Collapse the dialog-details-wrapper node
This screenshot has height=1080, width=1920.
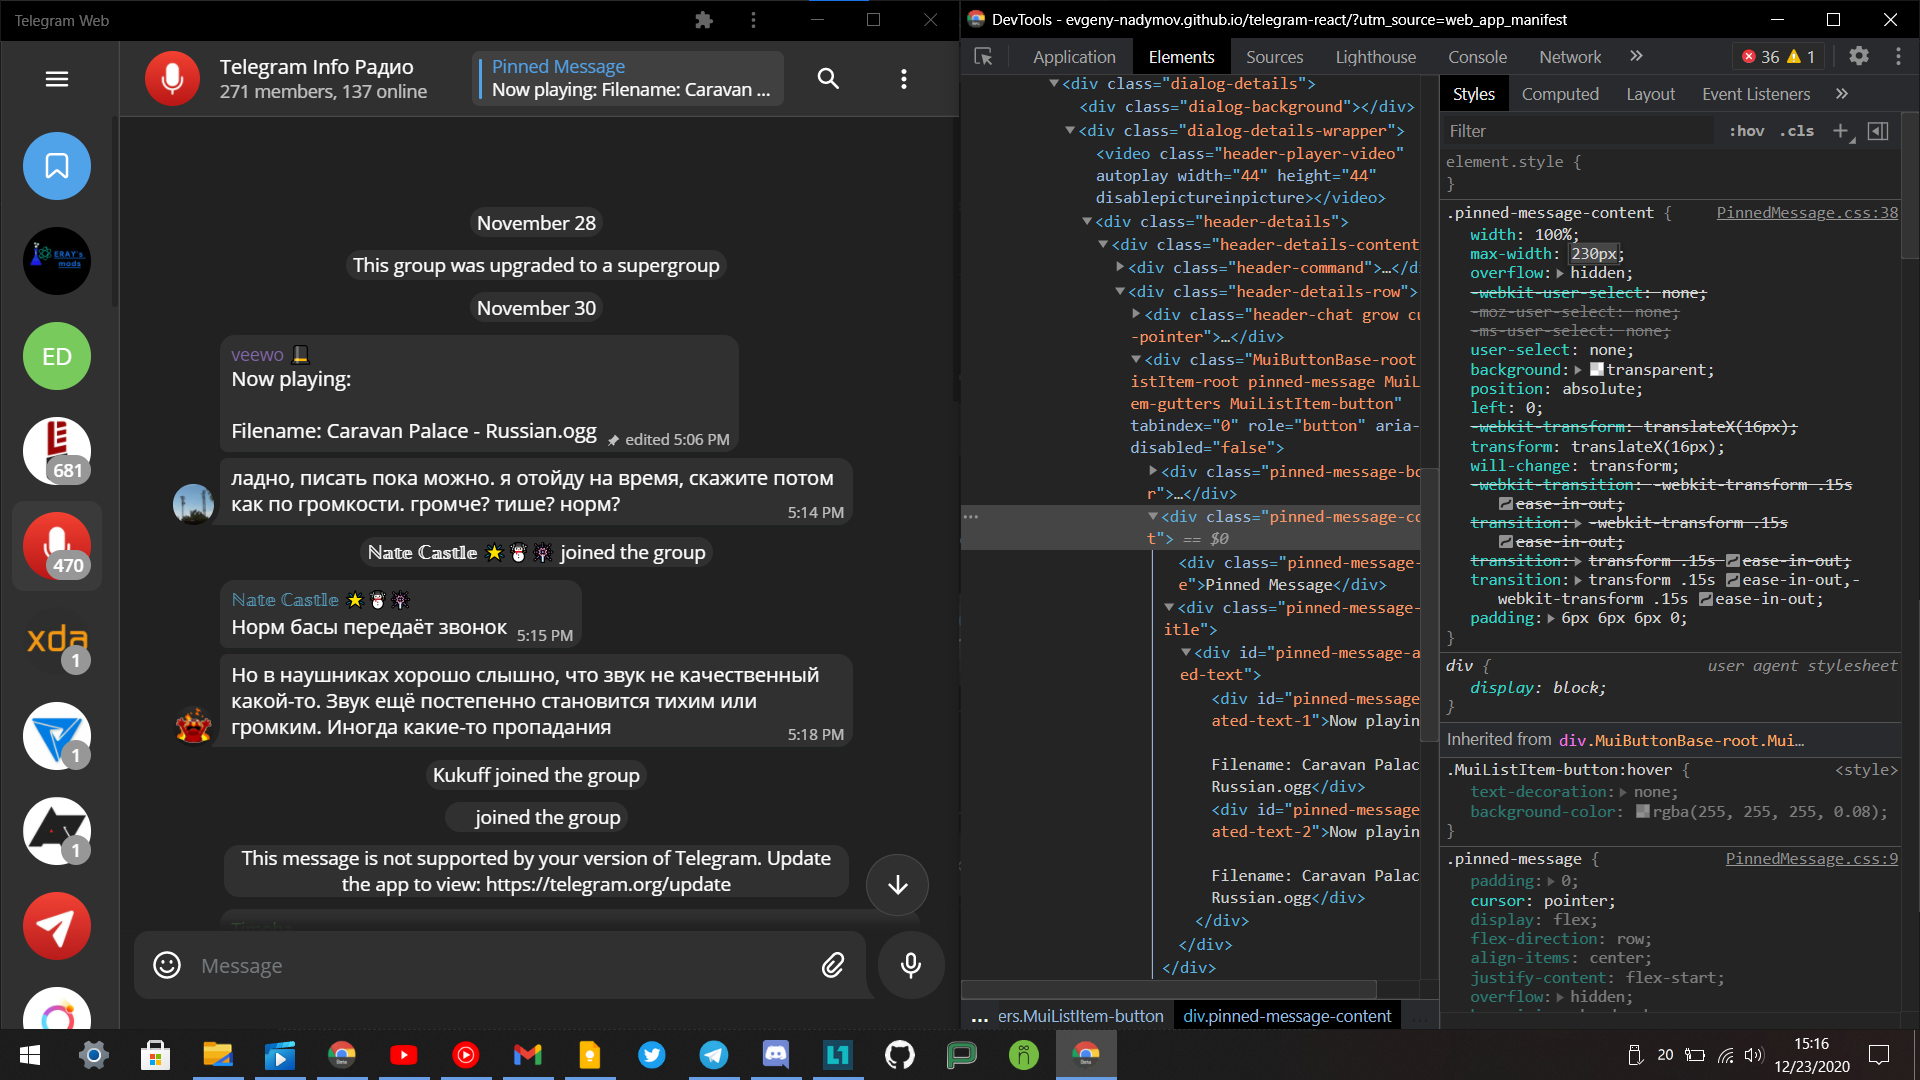[x=1073, y=130]
